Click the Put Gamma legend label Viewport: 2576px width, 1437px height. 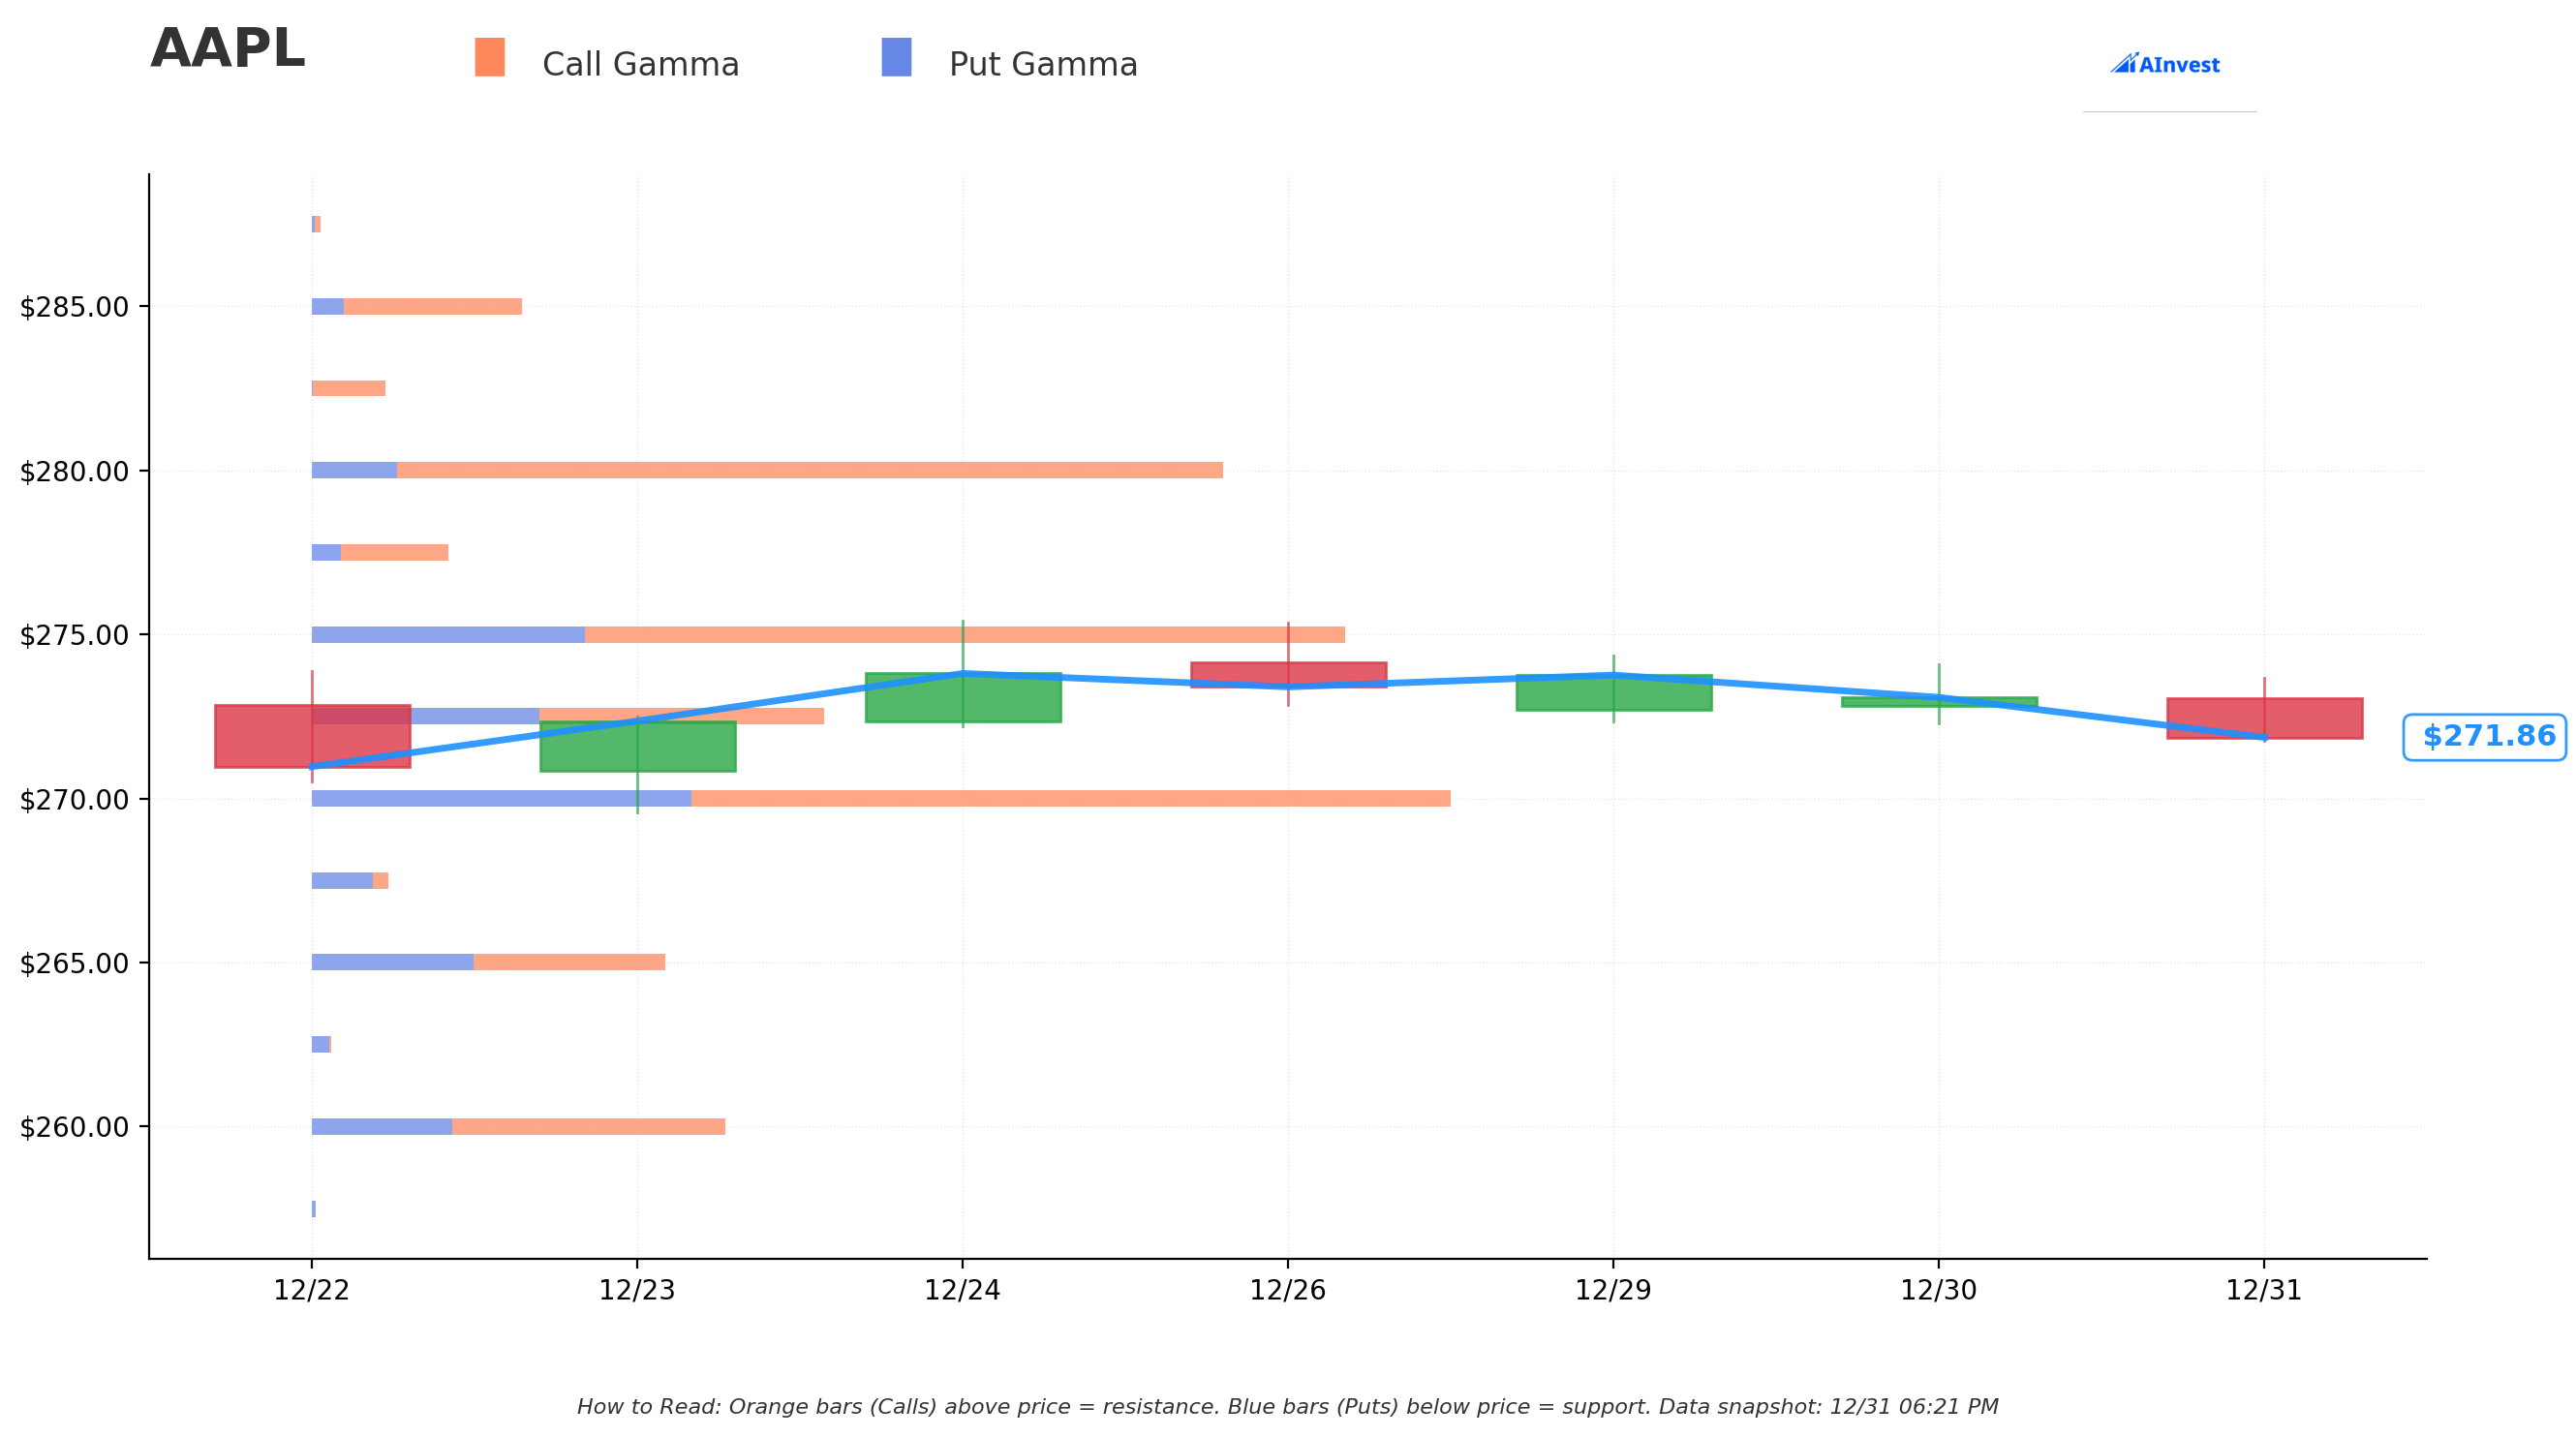[1043, 65]
